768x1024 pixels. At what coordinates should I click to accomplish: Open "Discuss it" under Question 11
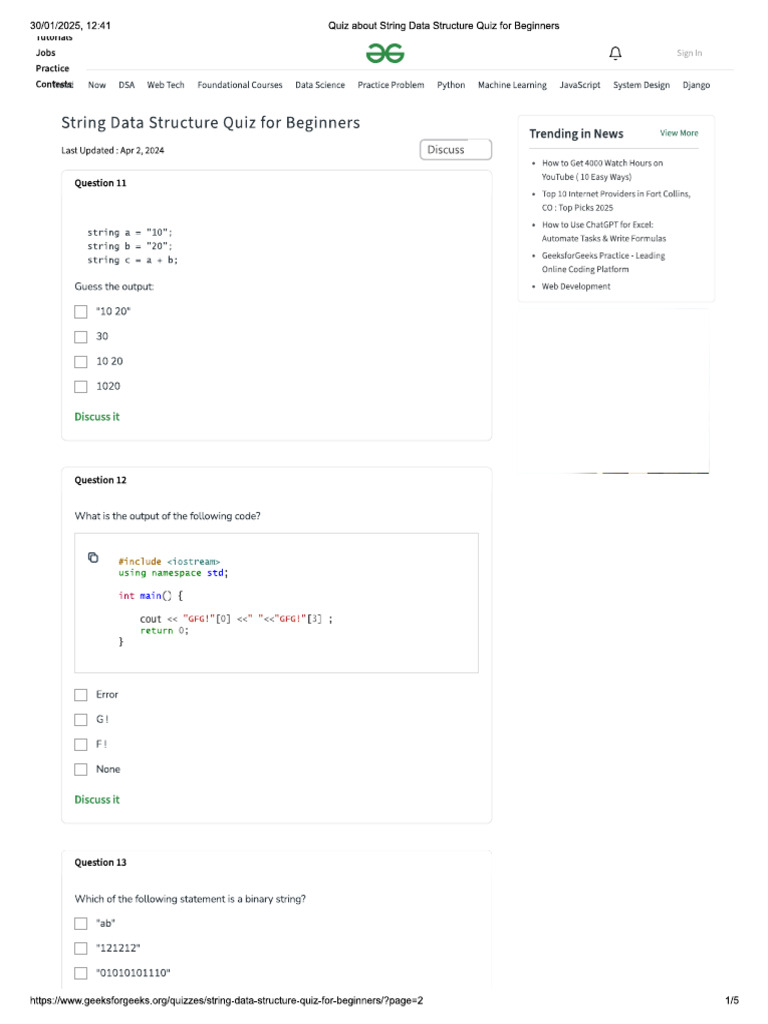97,417
